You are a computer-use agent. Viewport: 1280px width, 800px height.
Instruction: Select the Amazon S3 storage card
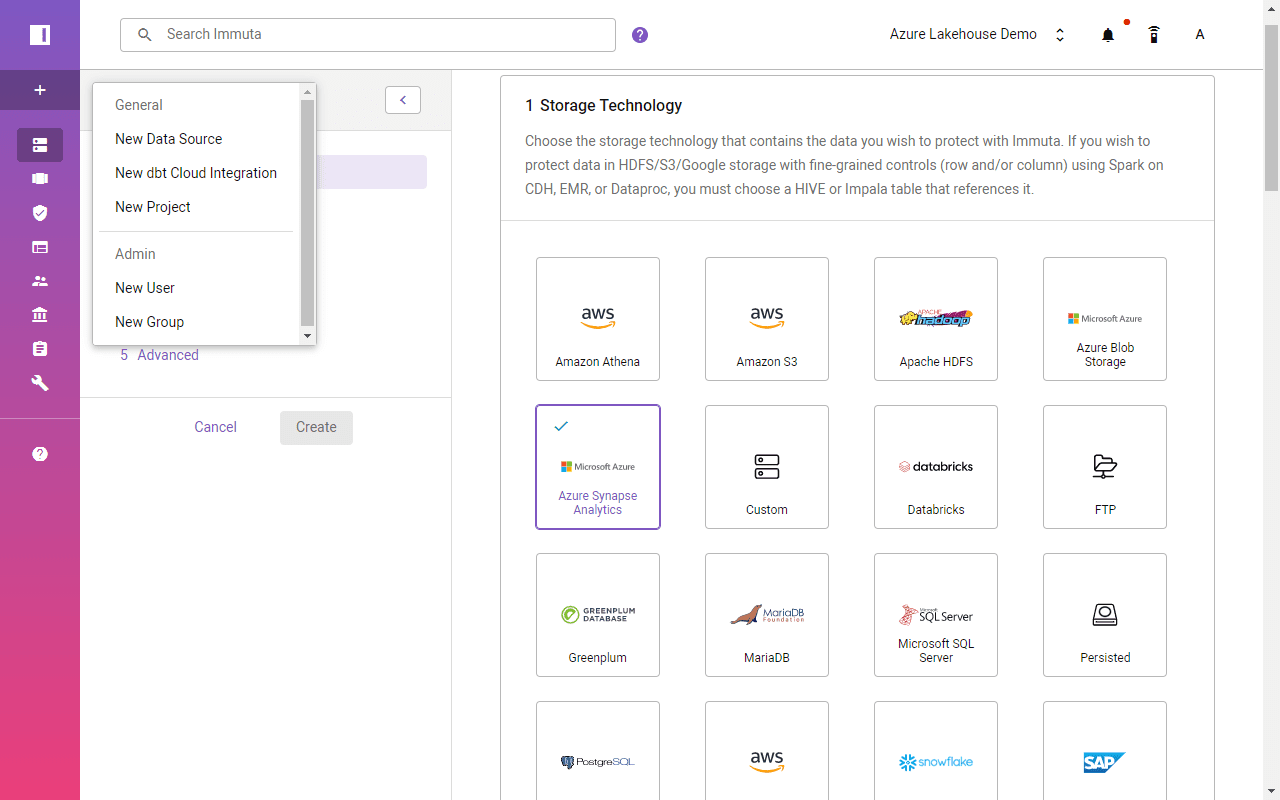click(767, 319)
